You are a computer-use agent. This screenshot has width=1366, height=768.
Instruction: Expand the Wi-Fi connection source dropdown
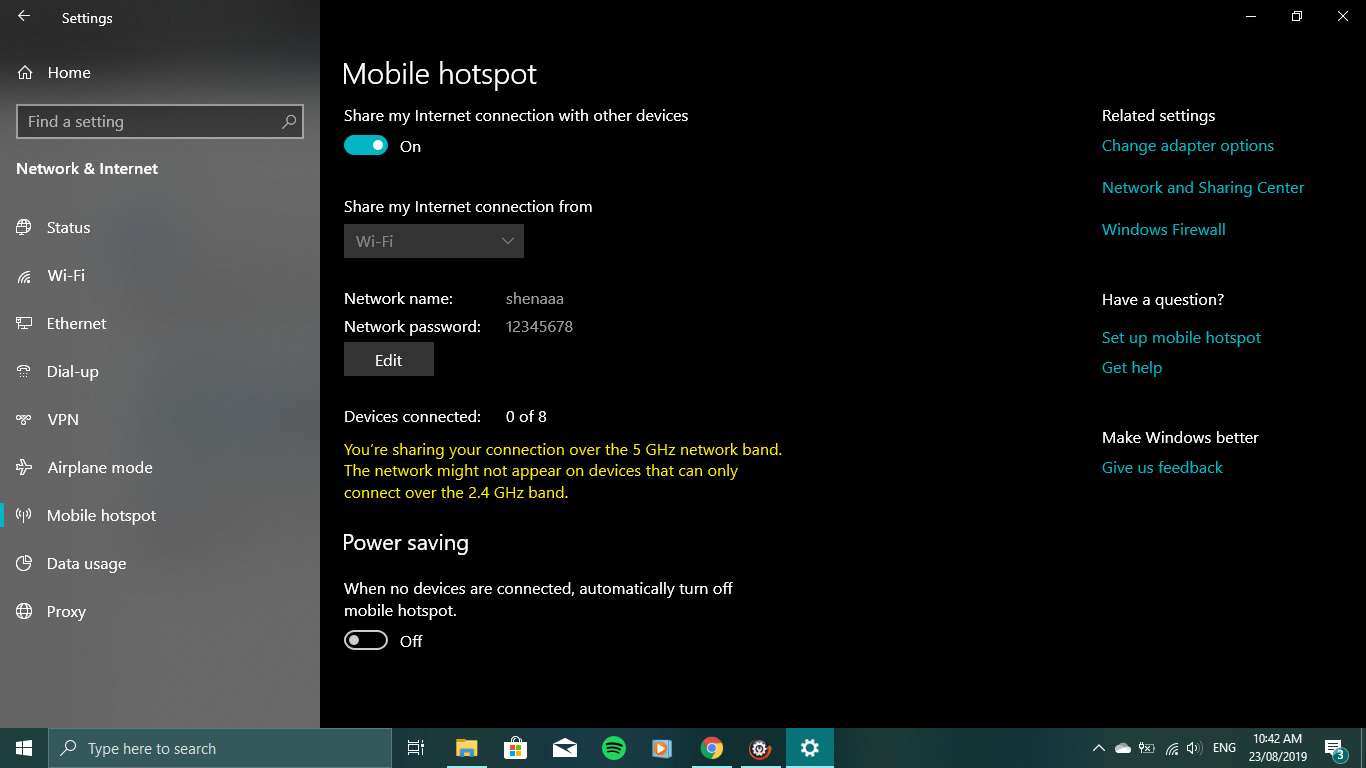434,241
